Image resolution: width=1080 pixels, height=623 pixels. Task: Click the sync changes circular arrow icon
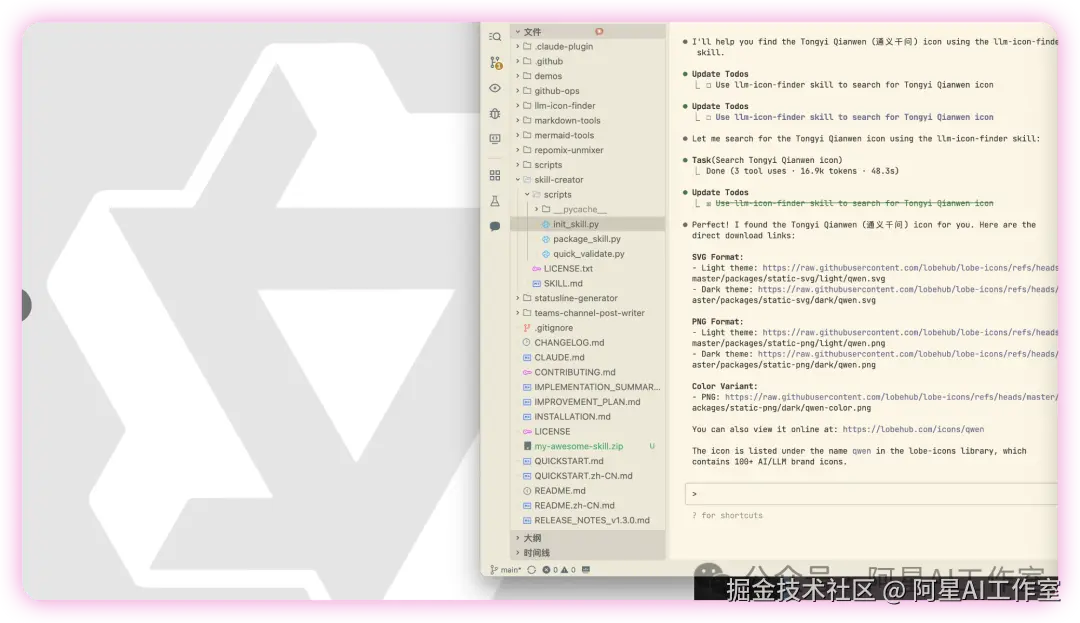coord(531,570)
